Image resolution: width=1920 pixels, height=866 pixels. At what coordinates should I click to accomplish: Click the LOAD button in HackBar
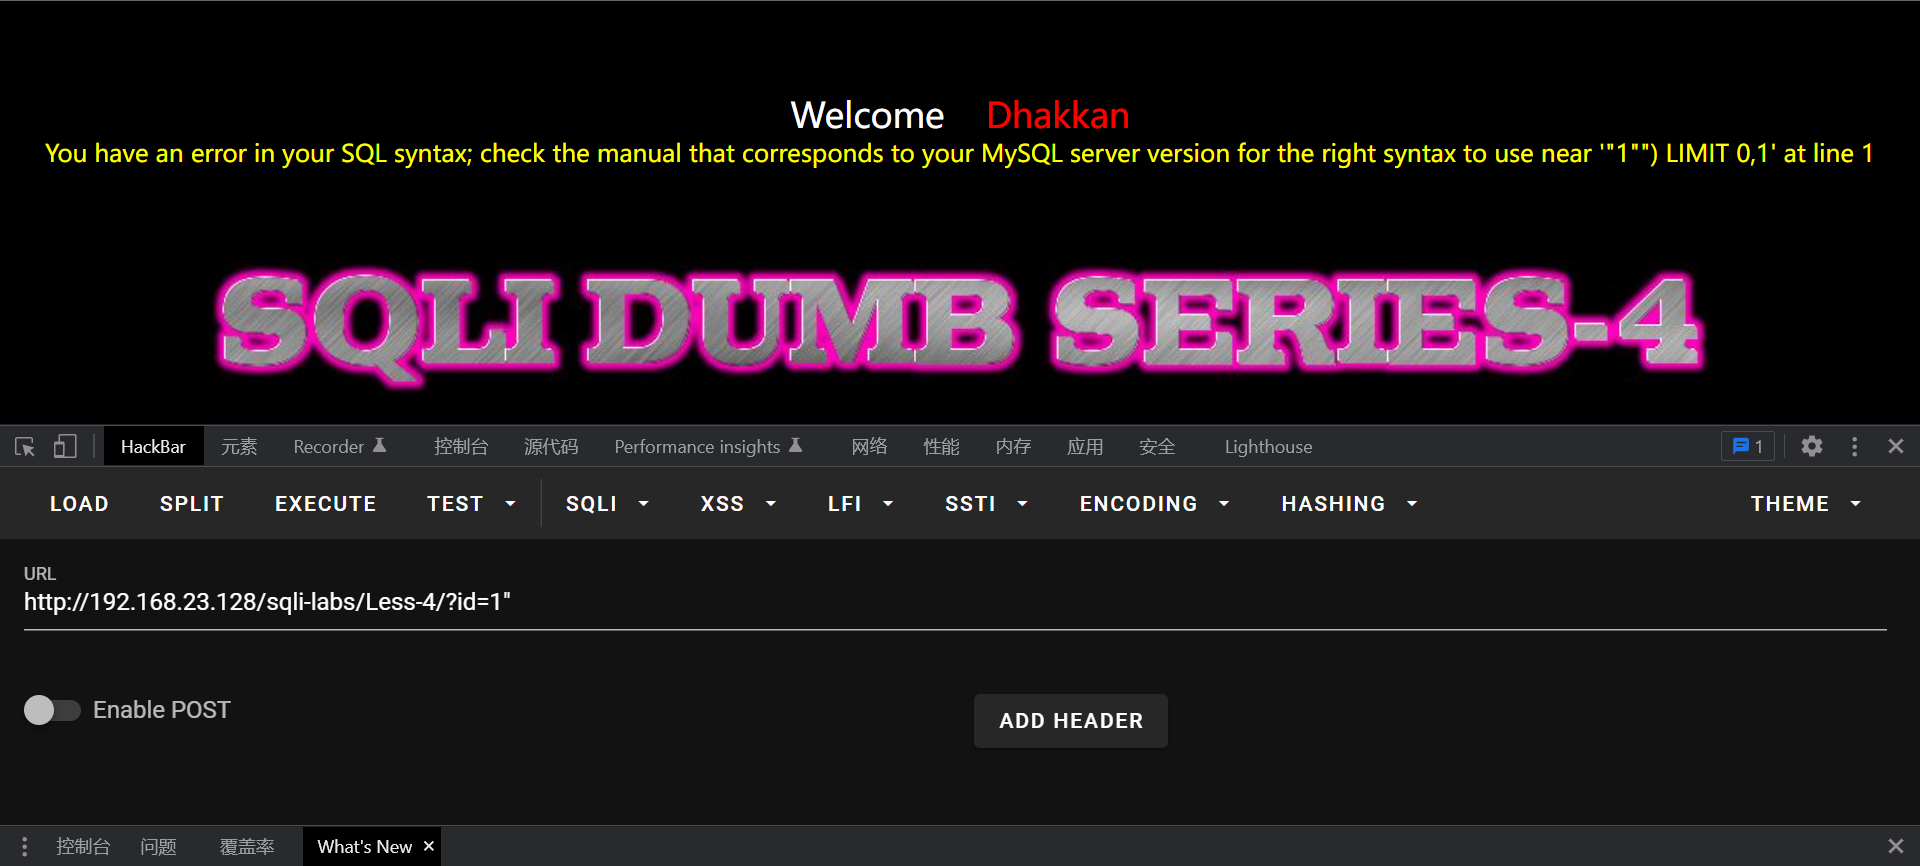click(x=79, y=504)
